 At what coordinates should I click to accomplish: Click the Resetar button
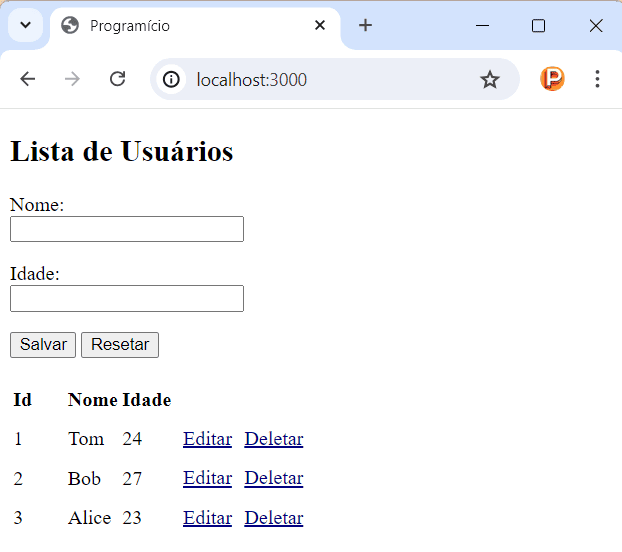coord(120,345)
